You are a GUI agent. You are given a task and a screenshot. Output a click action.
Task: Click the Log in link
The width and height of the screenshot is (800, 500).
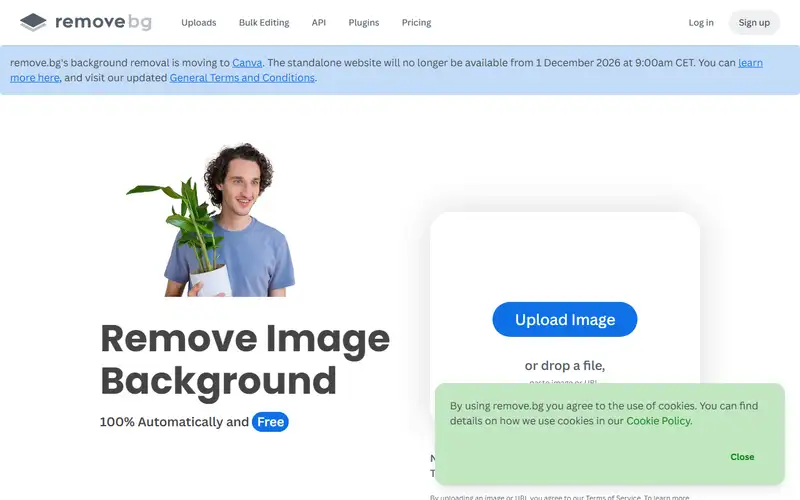coord(701,22)
